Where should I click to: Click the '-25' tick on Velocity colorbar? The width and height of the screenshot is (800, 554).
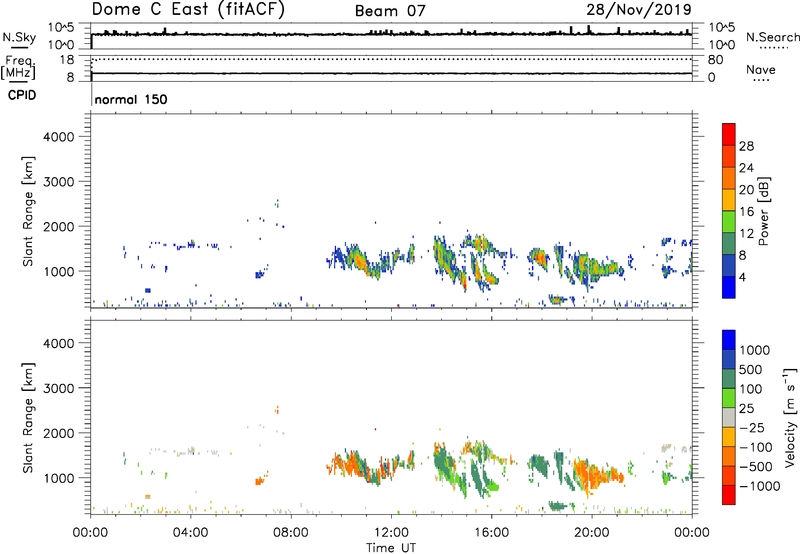pyautogui.click(x=752, y=428)
